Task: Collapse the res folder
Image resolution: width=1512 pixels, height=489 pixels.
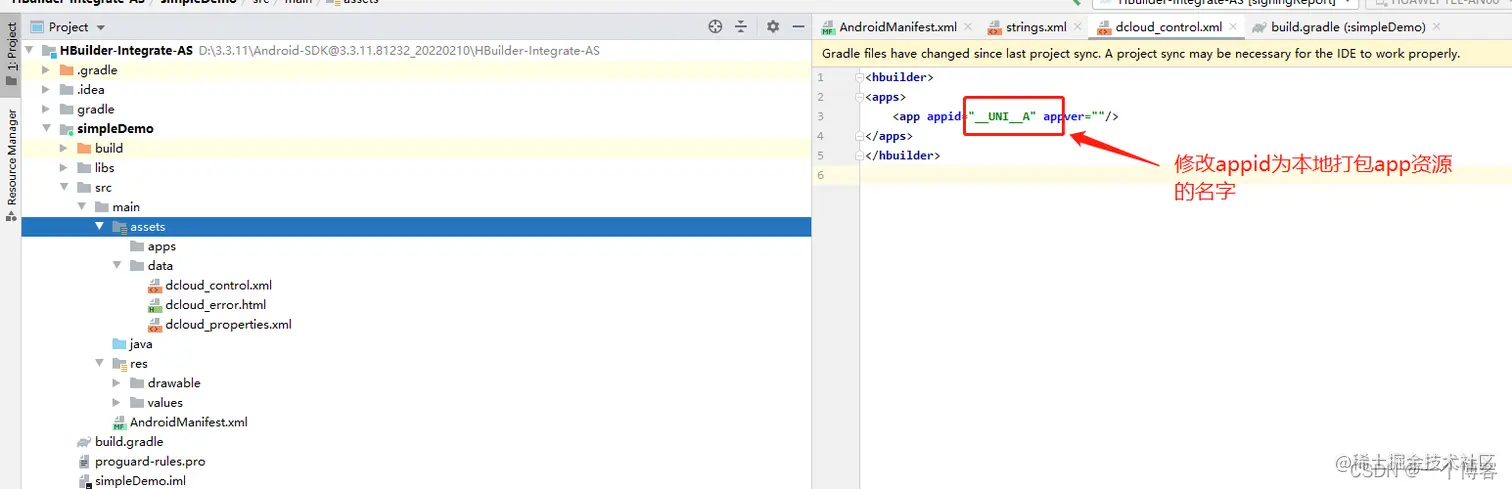Action: point(99,364)
